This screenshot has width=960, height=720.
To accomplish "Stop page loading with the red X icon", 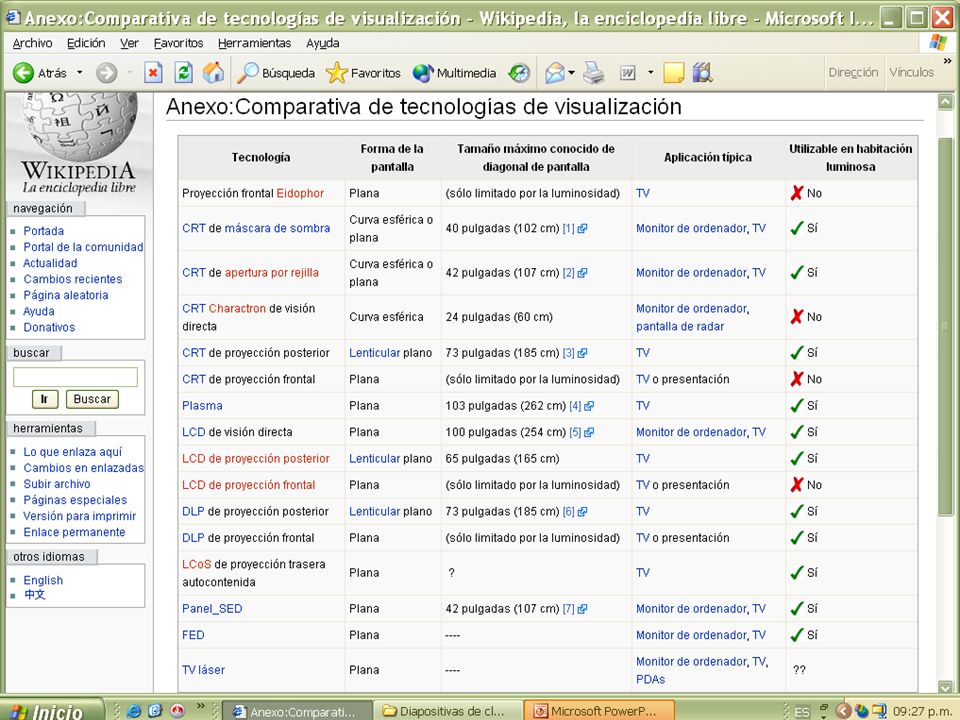I will coord(153,73).
